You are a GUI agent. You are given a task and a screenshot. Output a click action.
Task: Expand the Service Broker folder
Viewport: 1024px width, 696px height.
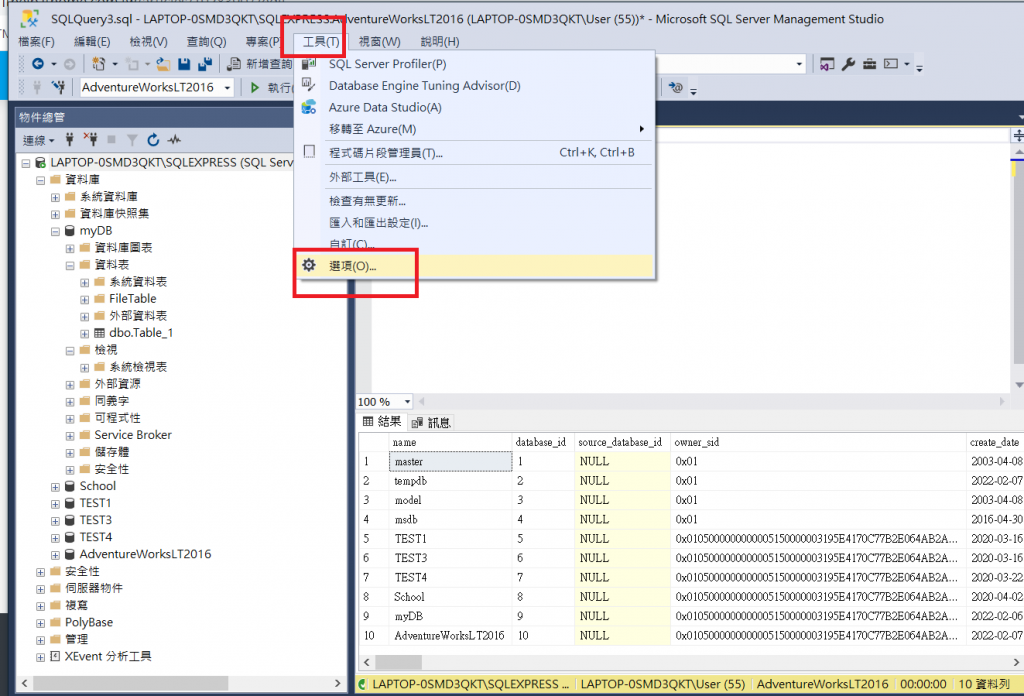click(x=70, y=435)
